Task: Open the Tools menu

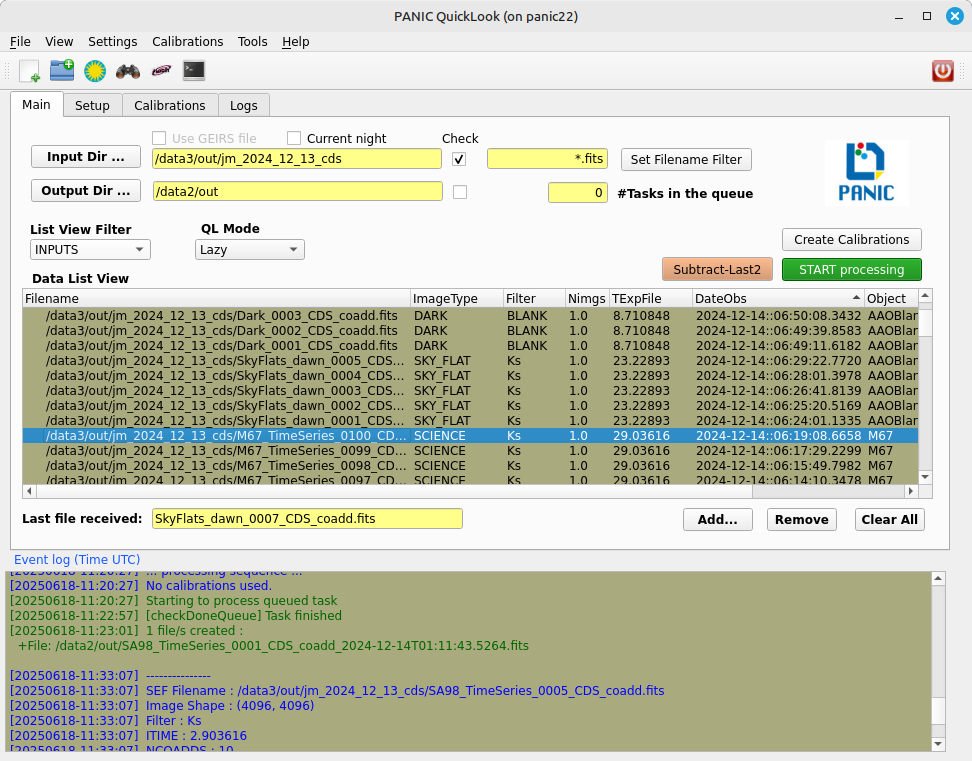Action: click(252, 42)
